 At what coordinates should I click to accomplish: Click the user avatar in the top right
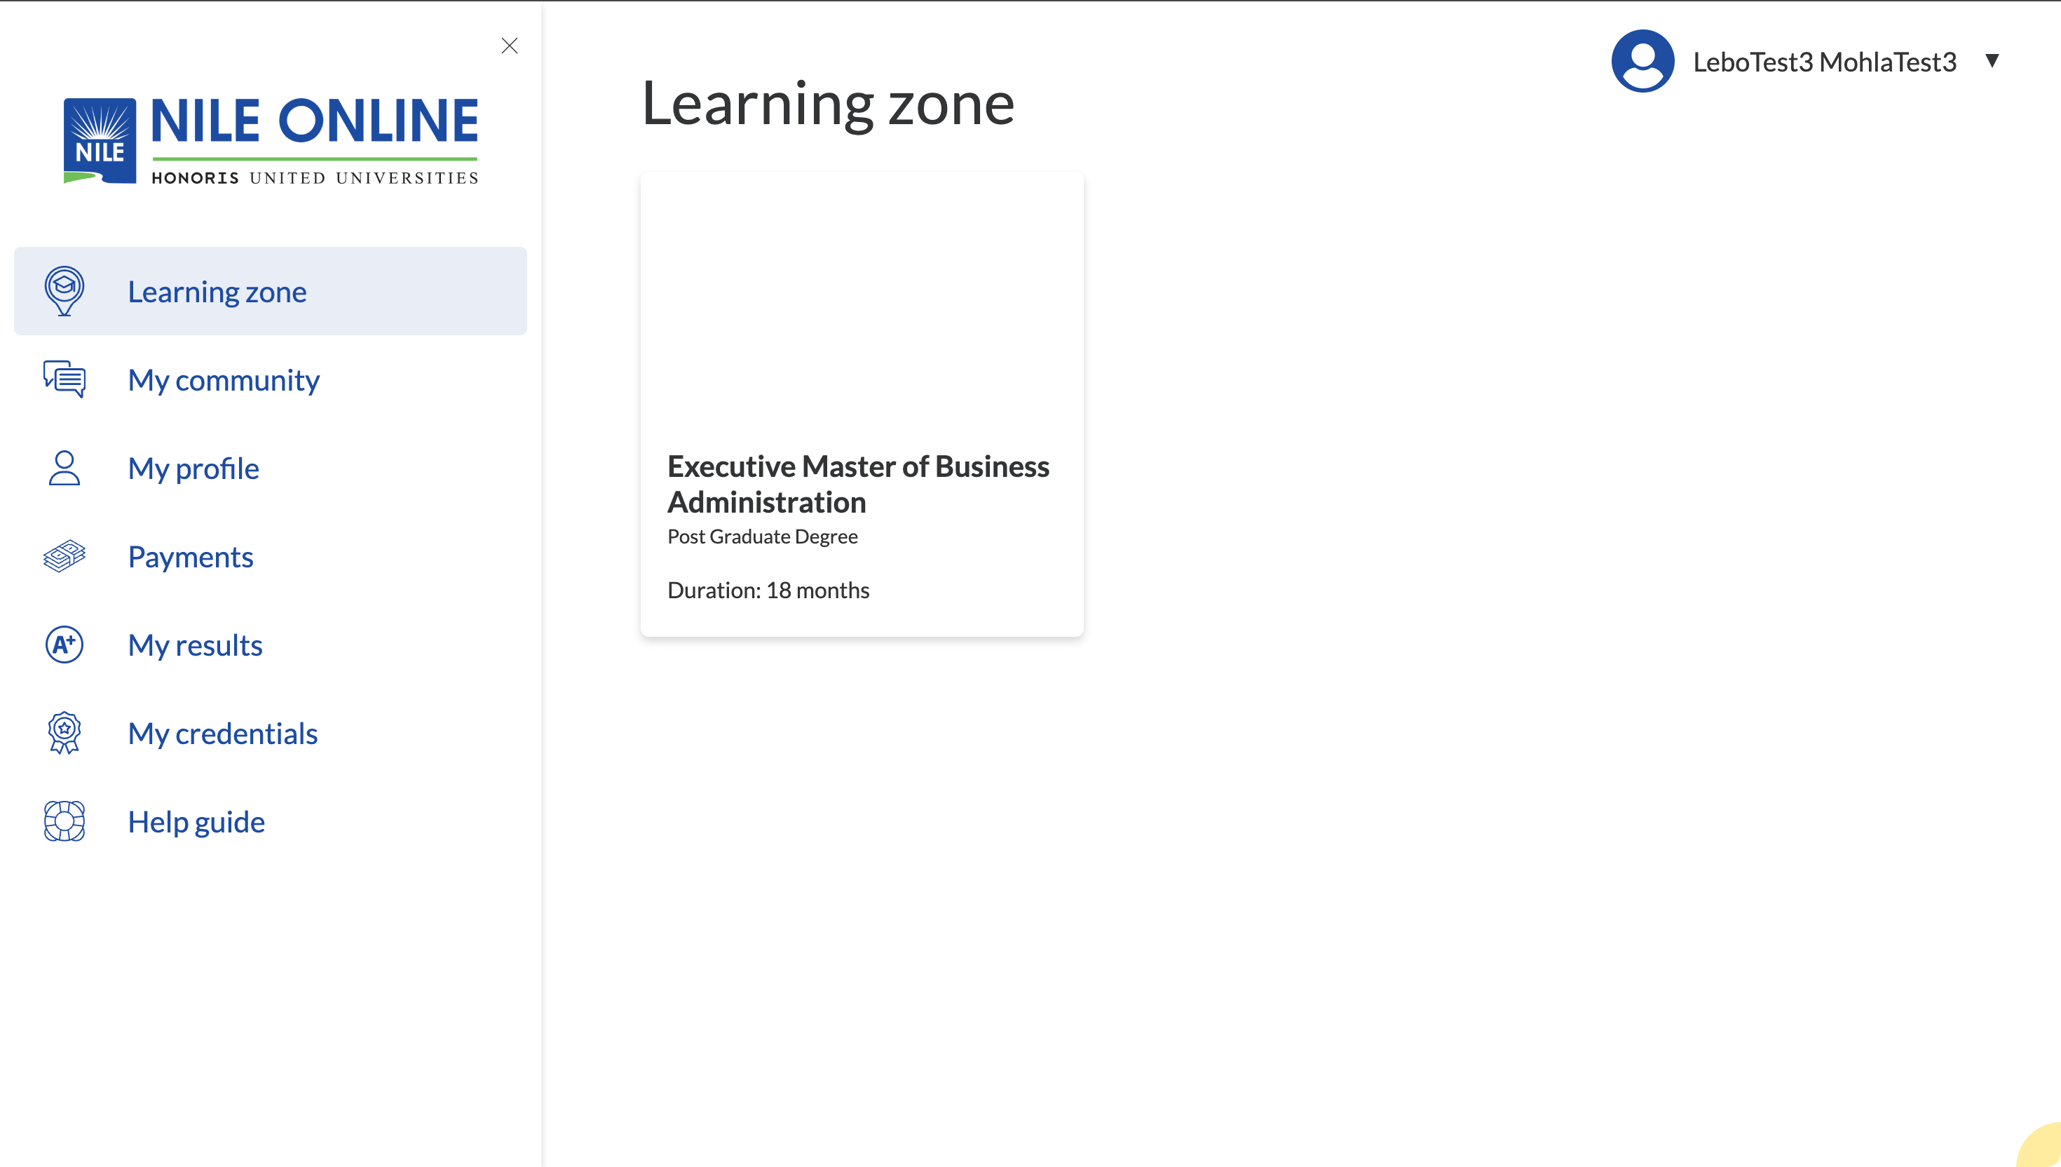[1642, 60]
